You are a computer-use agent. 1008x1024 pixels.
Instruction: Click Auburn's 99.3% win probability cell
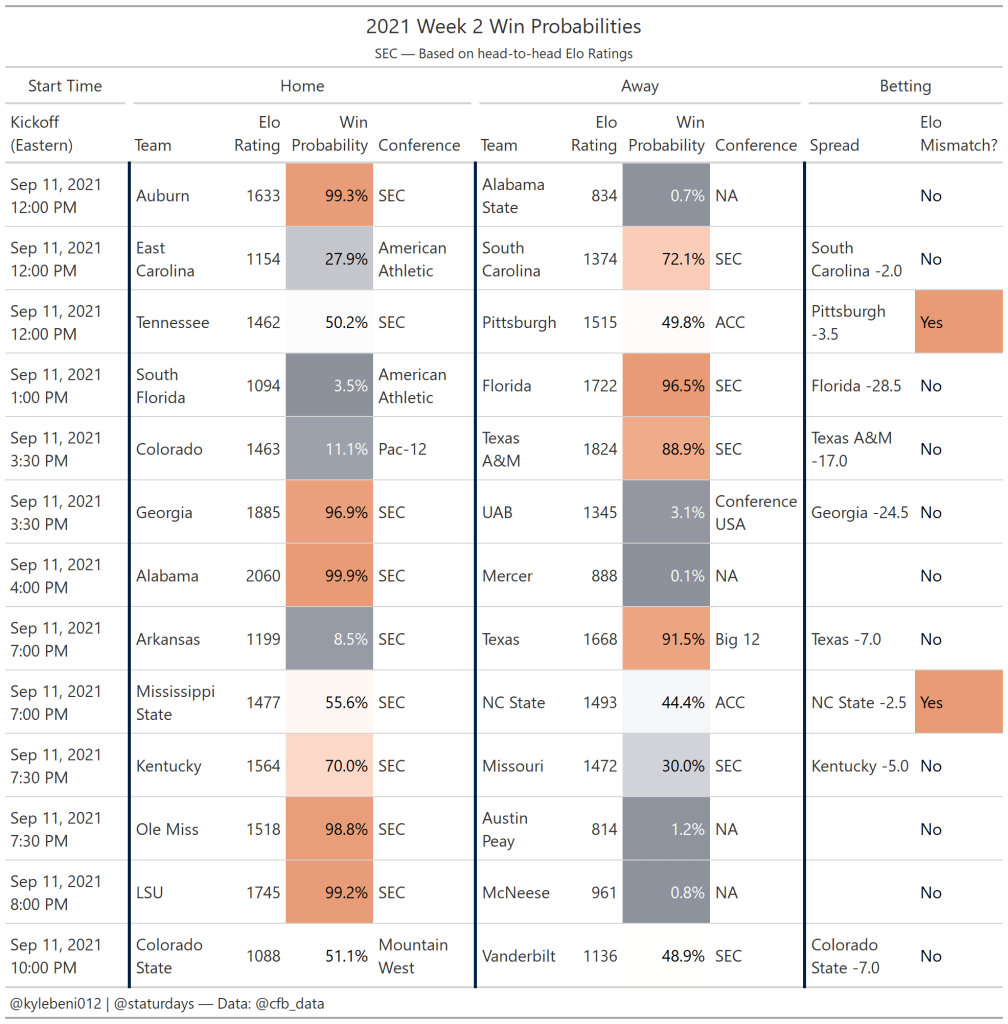(x=329, y=196)
